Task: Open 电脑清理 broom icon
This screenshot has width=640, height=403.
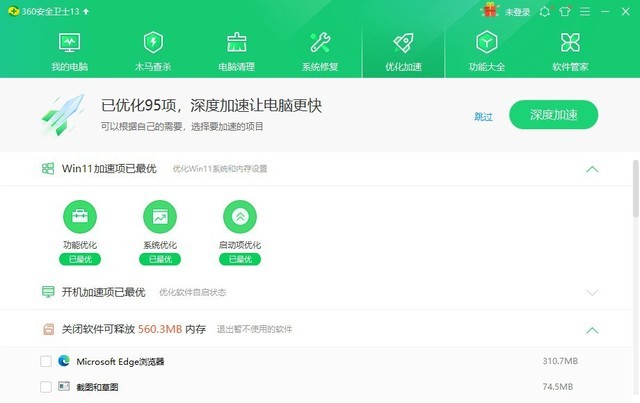Action: click(x=237, y=42)
